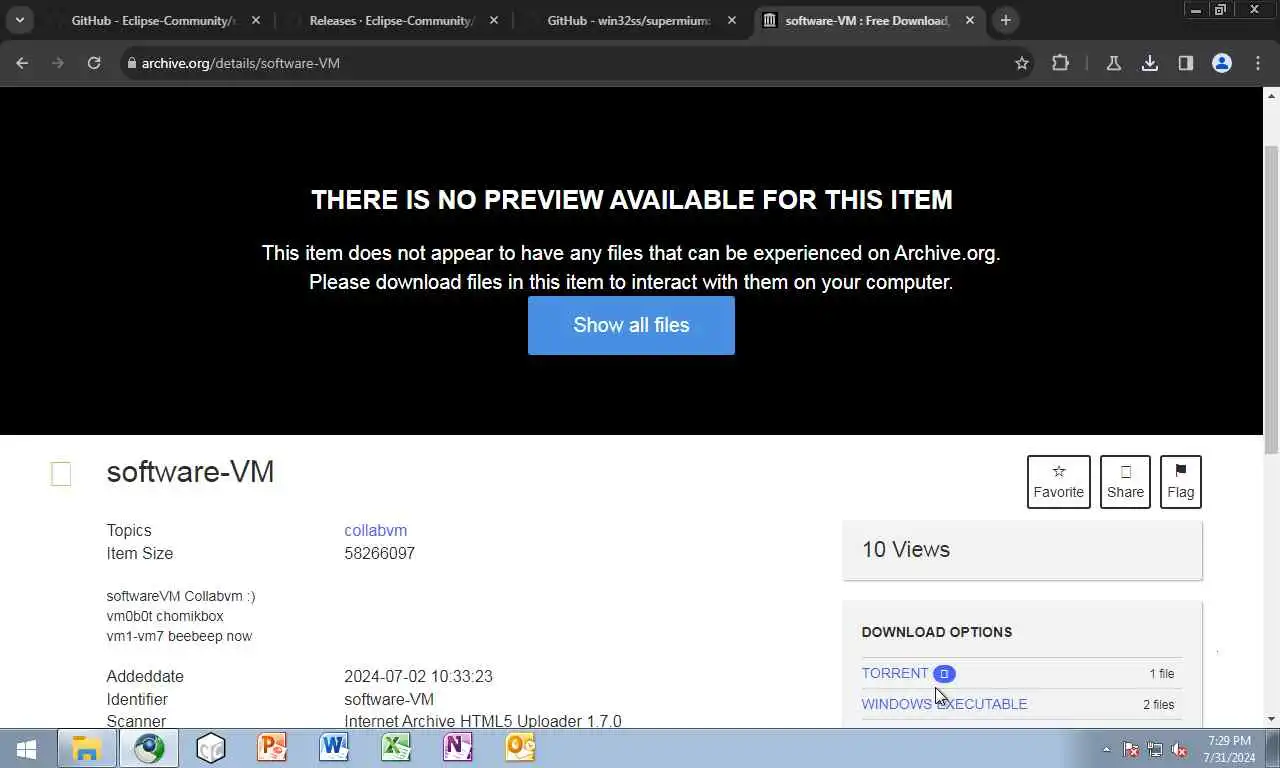Close the win32ss/supermium tab

[731, 20]
